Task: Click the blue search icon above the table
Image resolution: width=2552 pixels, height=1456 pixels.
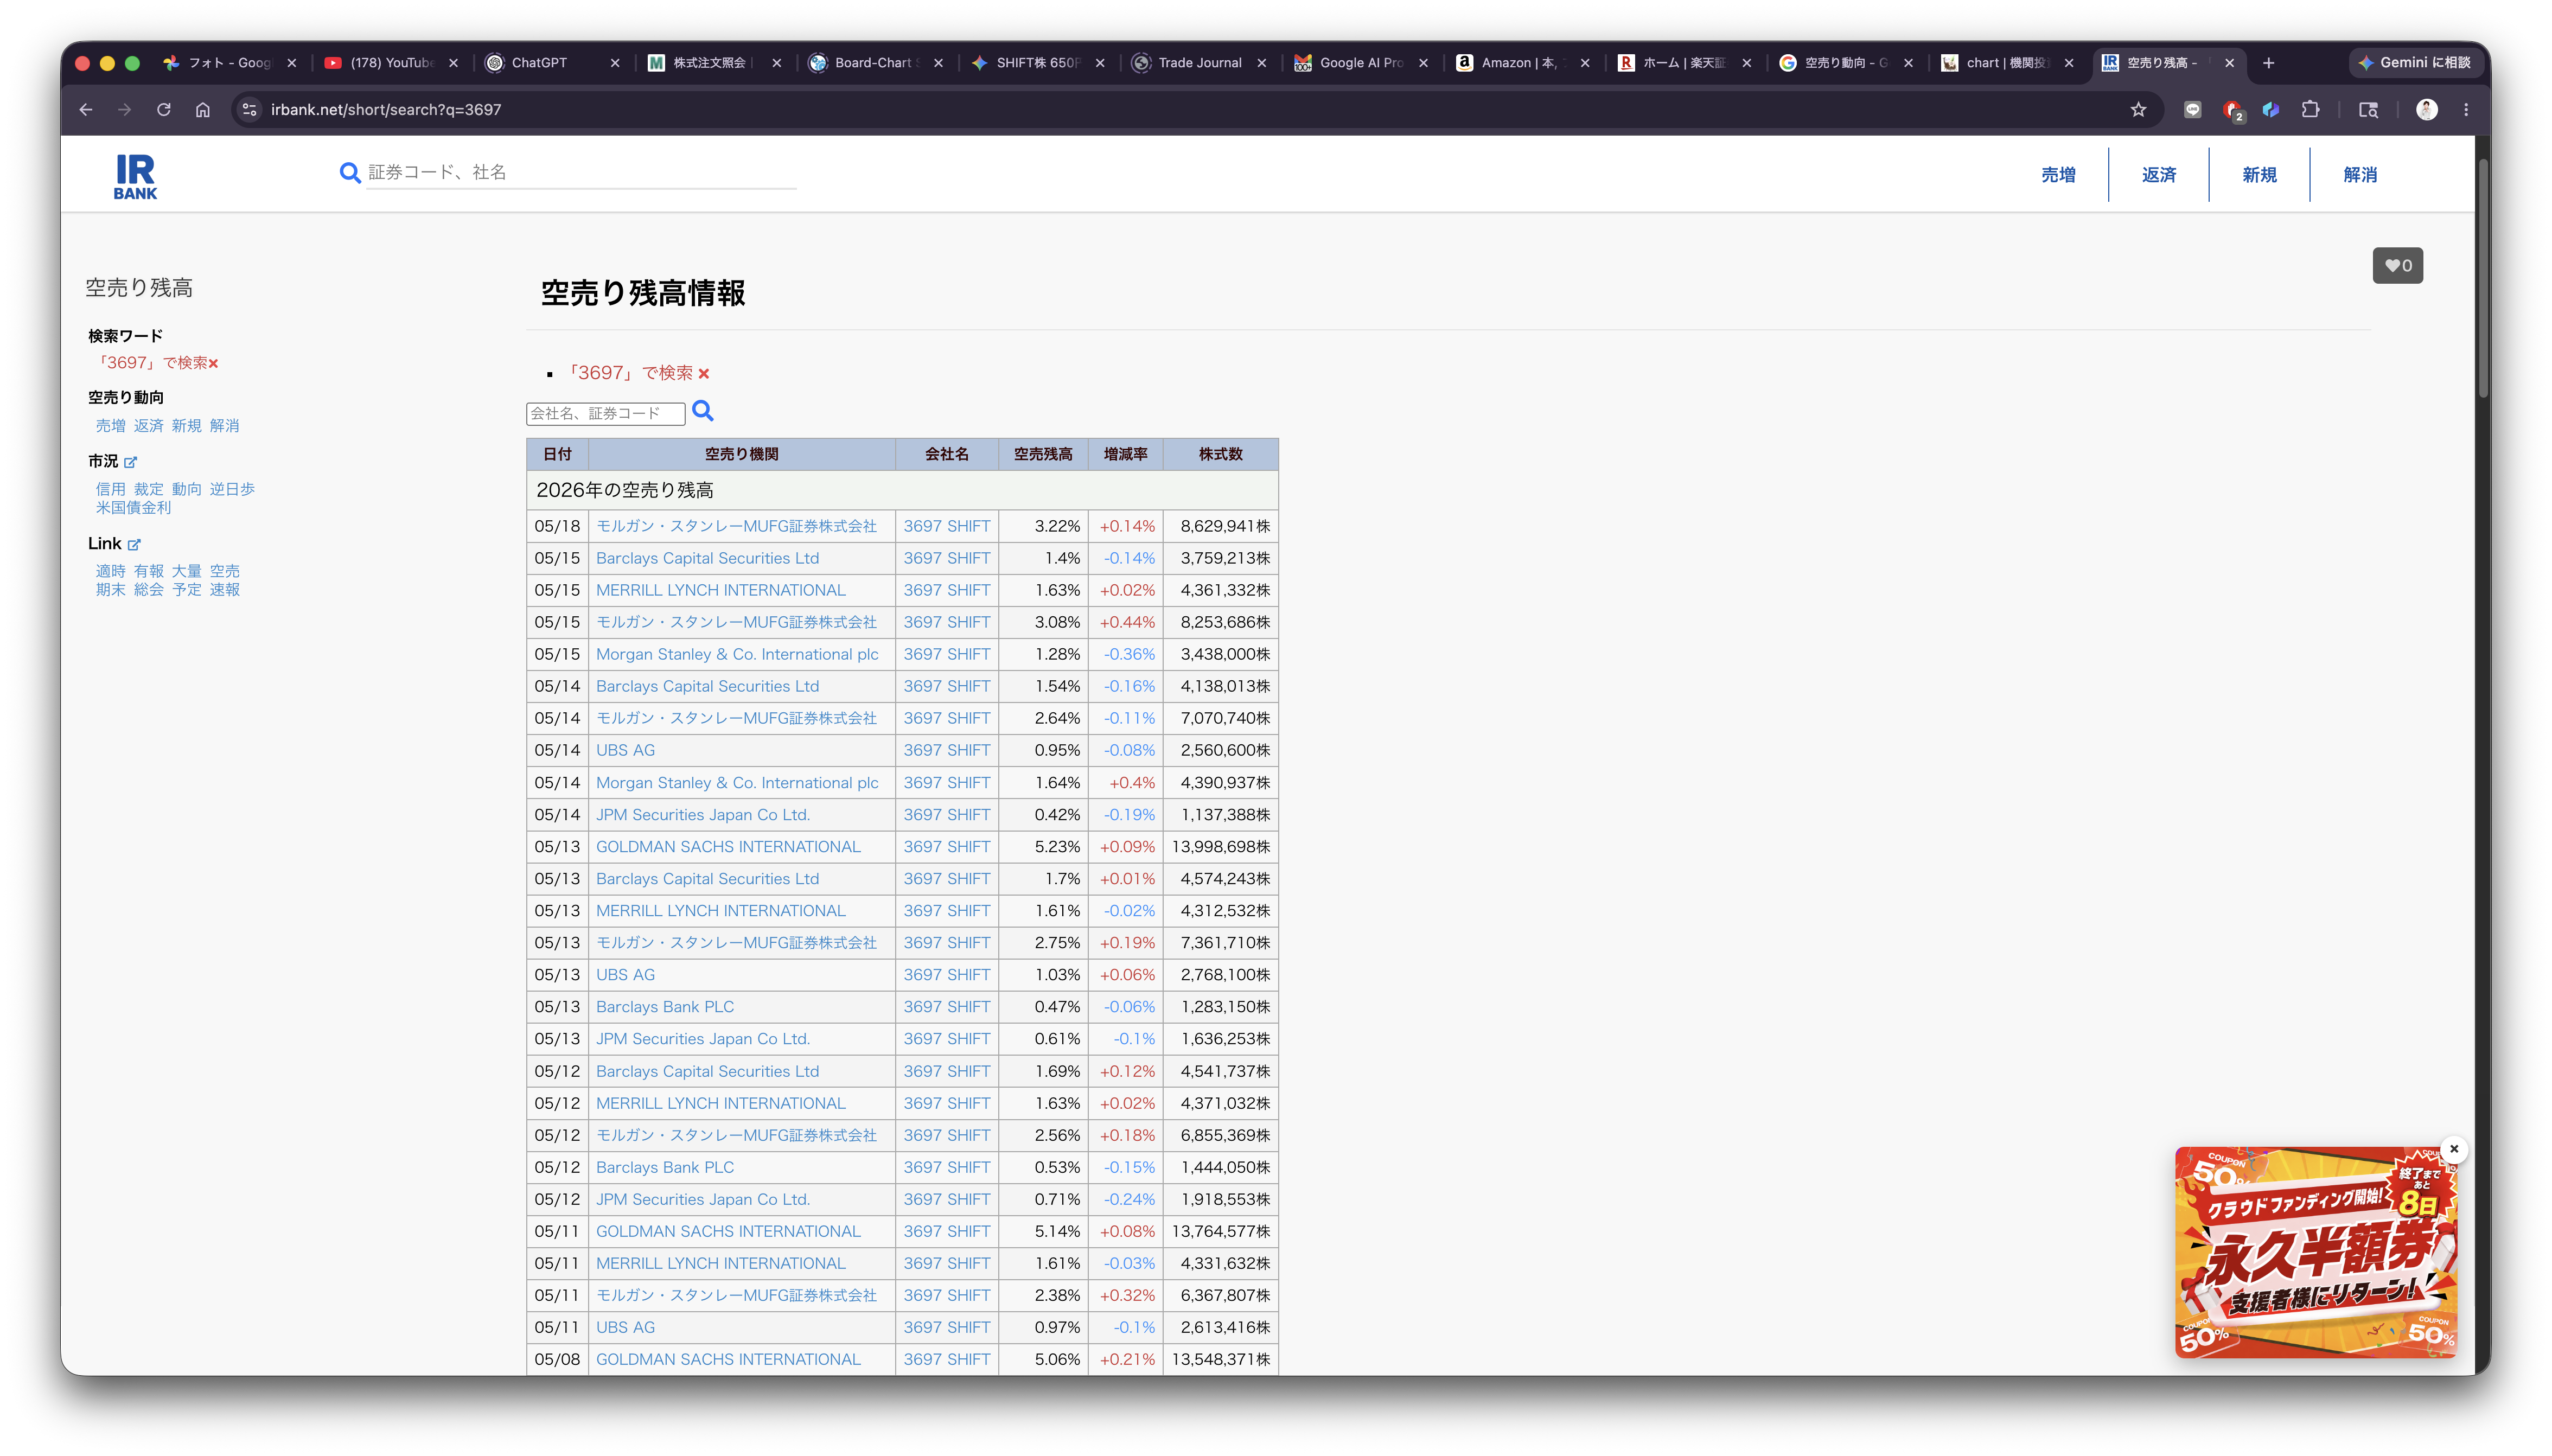Action: 703,411
